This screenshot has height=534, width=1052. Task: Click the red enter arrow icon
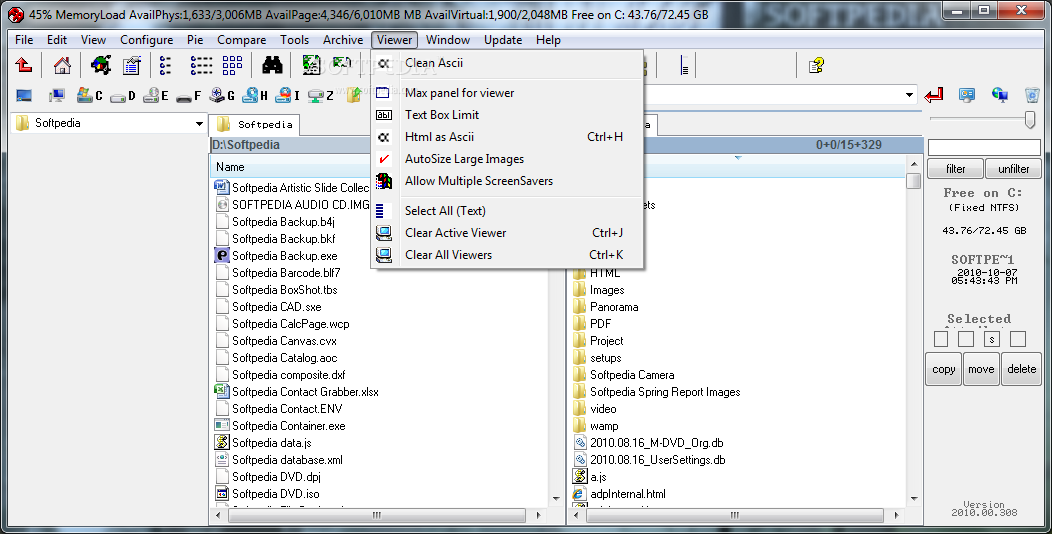click(933, 95)
